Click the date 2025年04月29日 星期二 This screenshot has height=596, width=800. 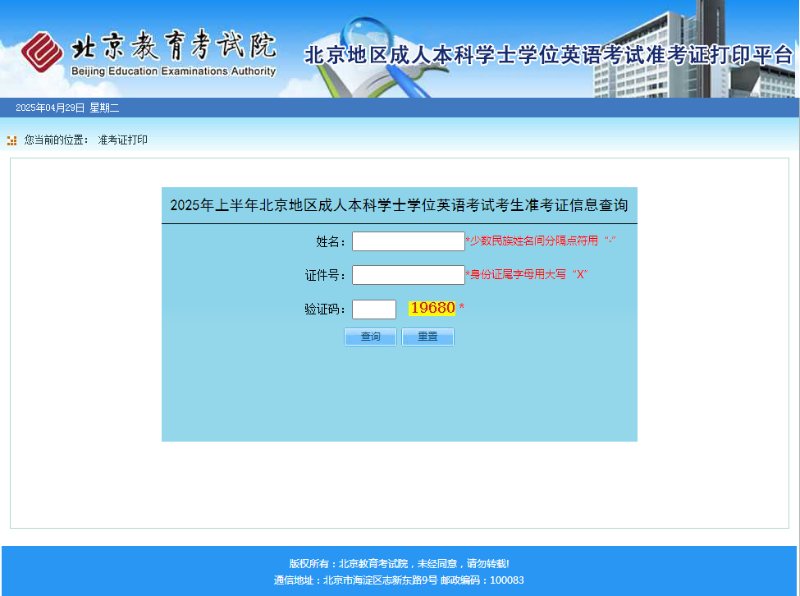tap(67, 107)
